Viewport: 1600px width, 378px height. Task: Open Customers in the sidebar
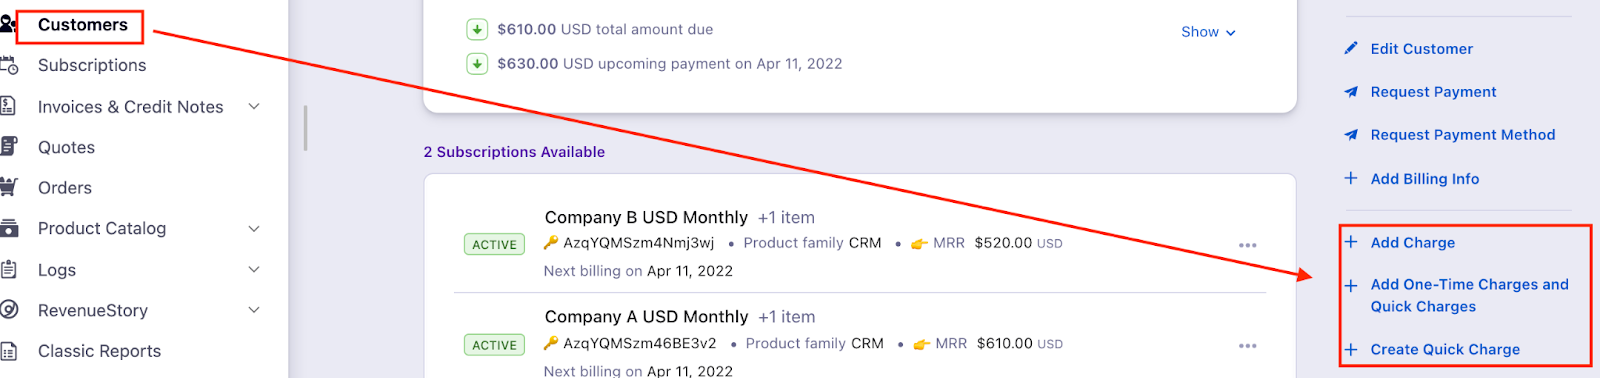pyautogui.click(x=83, y=25)
